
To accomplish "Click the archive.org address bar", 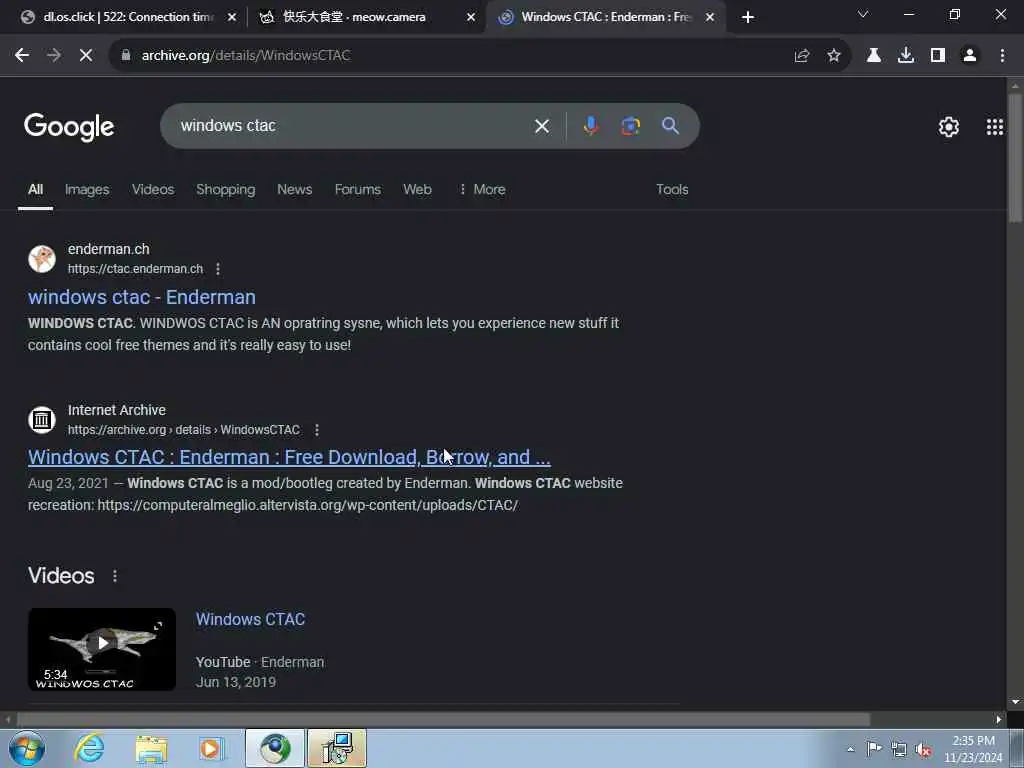I will 451,56.
